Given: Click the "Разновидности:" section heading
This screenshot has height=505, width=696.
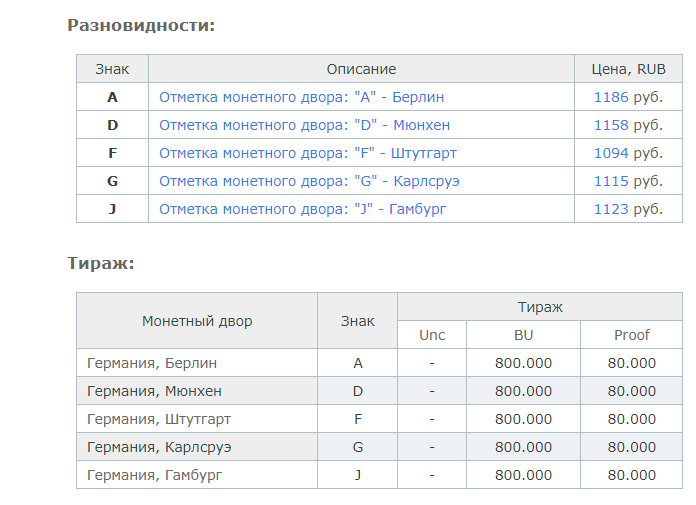Looking at the screenshot, I should [141, 25].
